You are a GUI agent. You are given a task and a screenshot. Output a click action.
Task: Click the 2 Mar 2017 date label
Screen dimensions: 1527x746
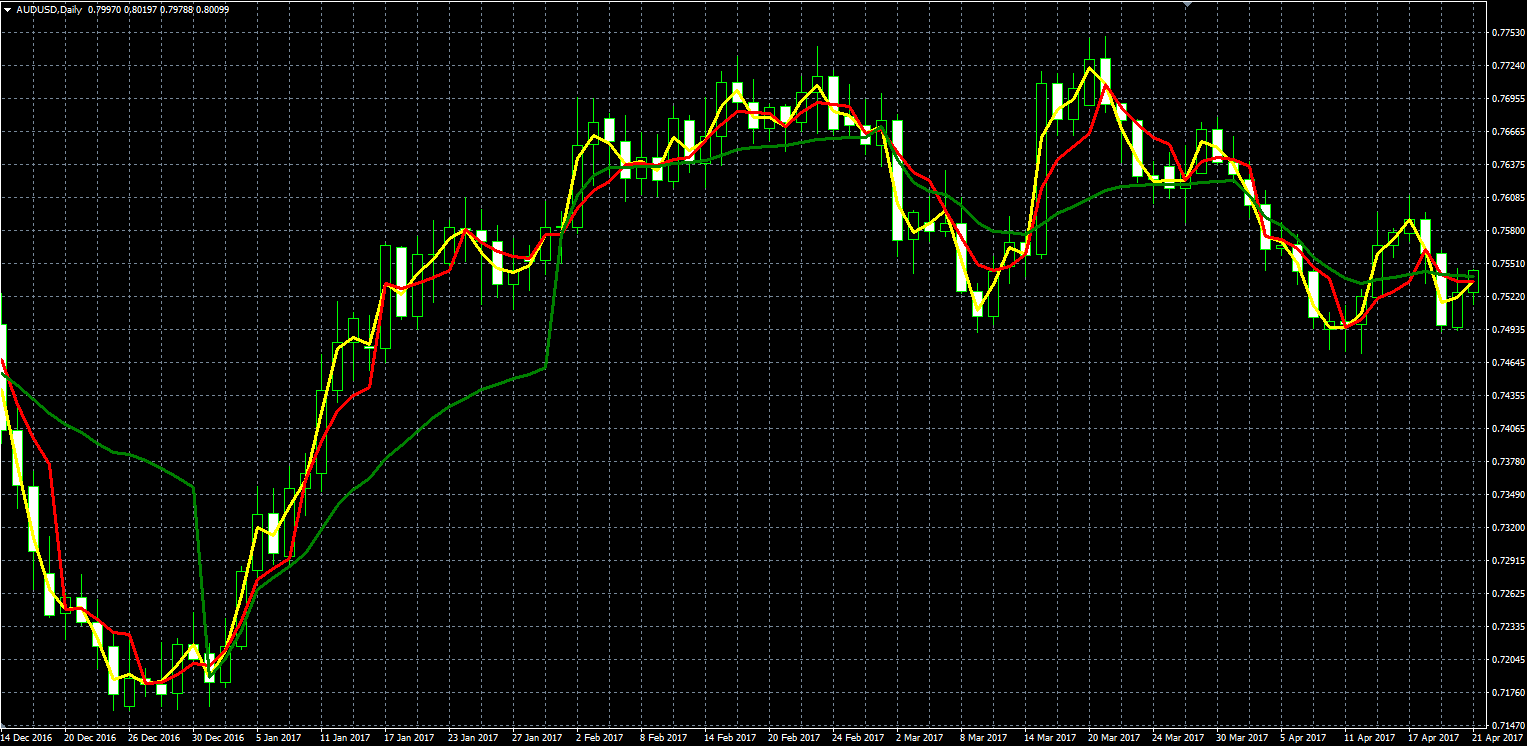coord(919,738)
